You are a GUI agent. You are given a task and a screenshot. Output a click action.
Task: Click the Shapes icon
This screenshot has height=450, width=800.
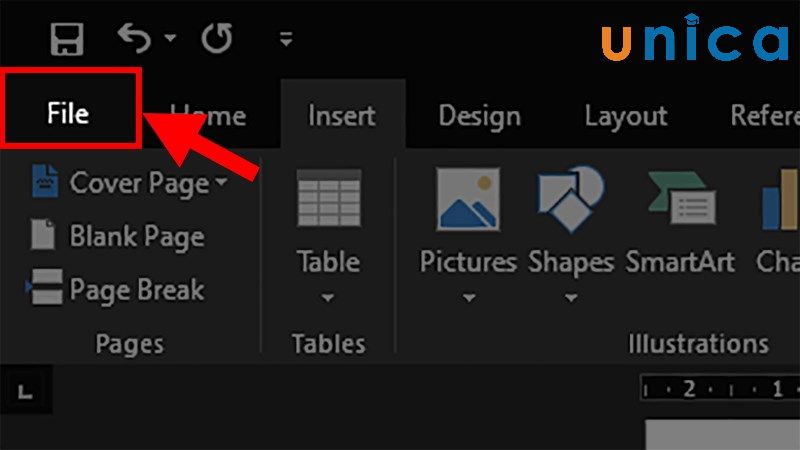point(570,199)
